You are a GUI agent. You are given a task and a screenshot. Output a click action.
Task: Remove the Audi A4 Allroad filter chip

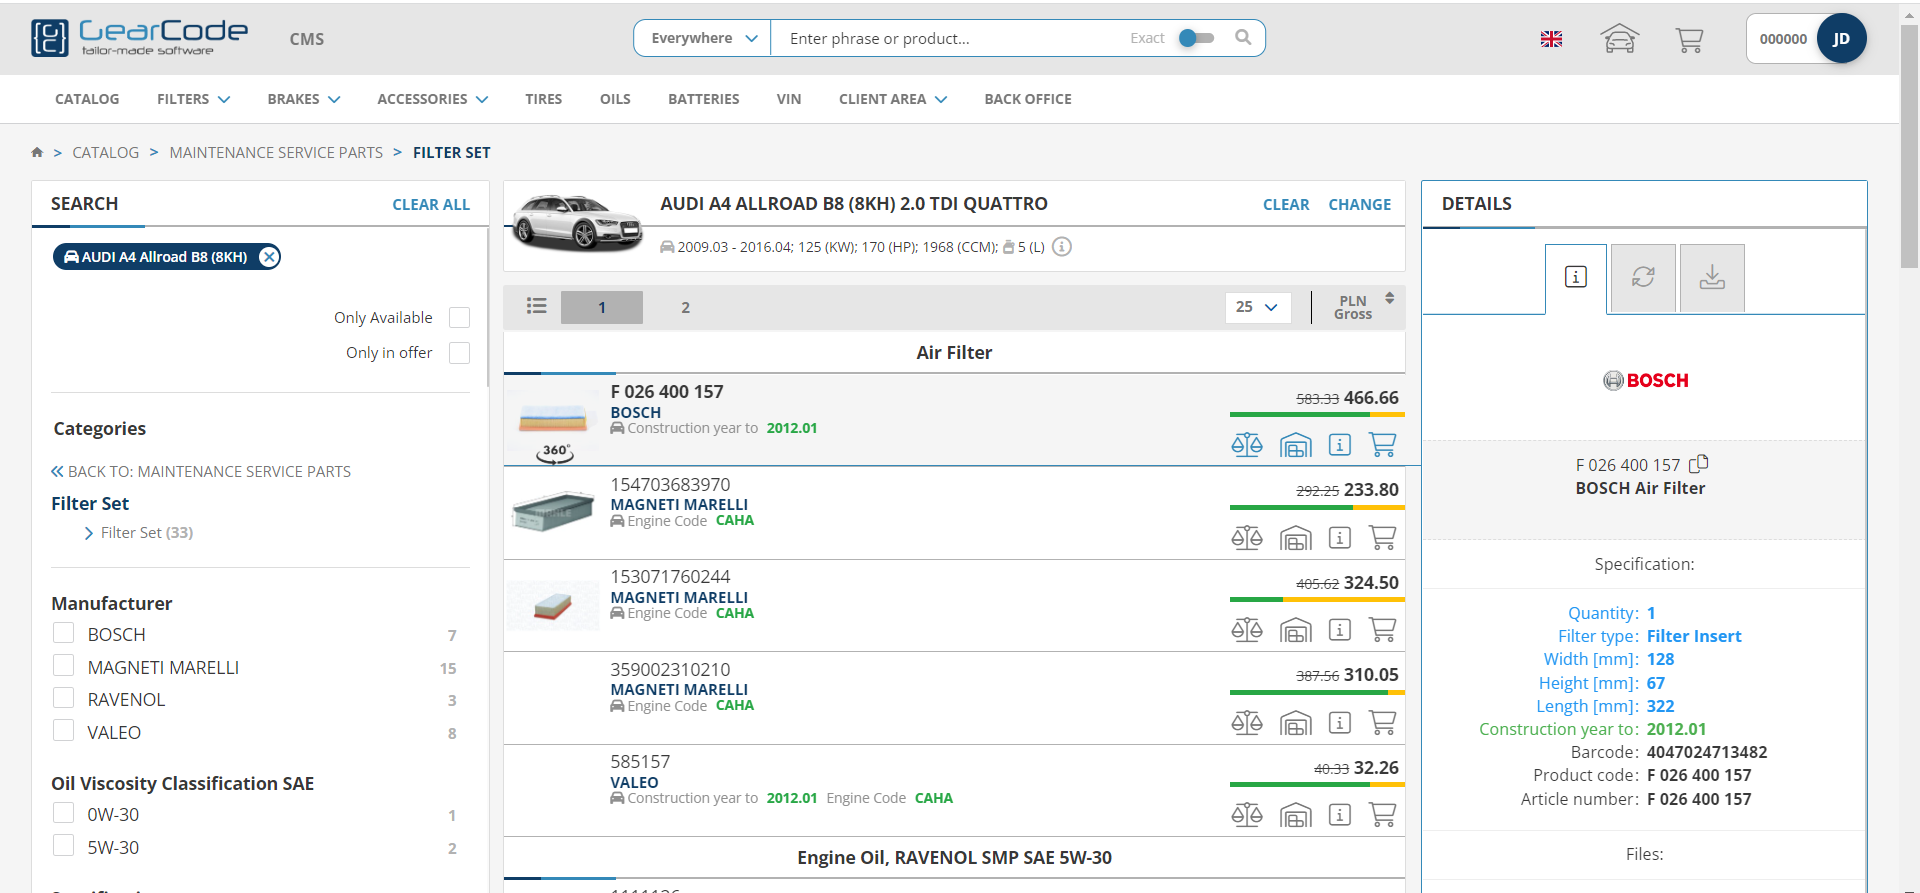268,257
